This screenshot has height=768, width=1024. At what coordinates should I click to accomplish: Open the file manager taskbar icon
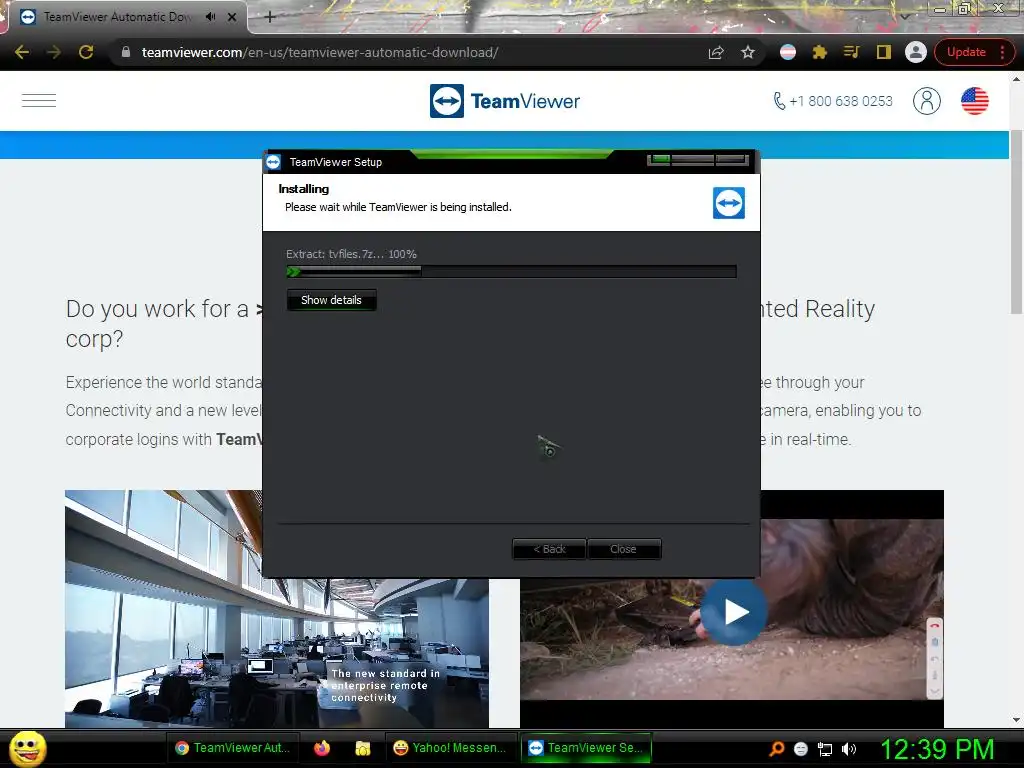(362, 748)
